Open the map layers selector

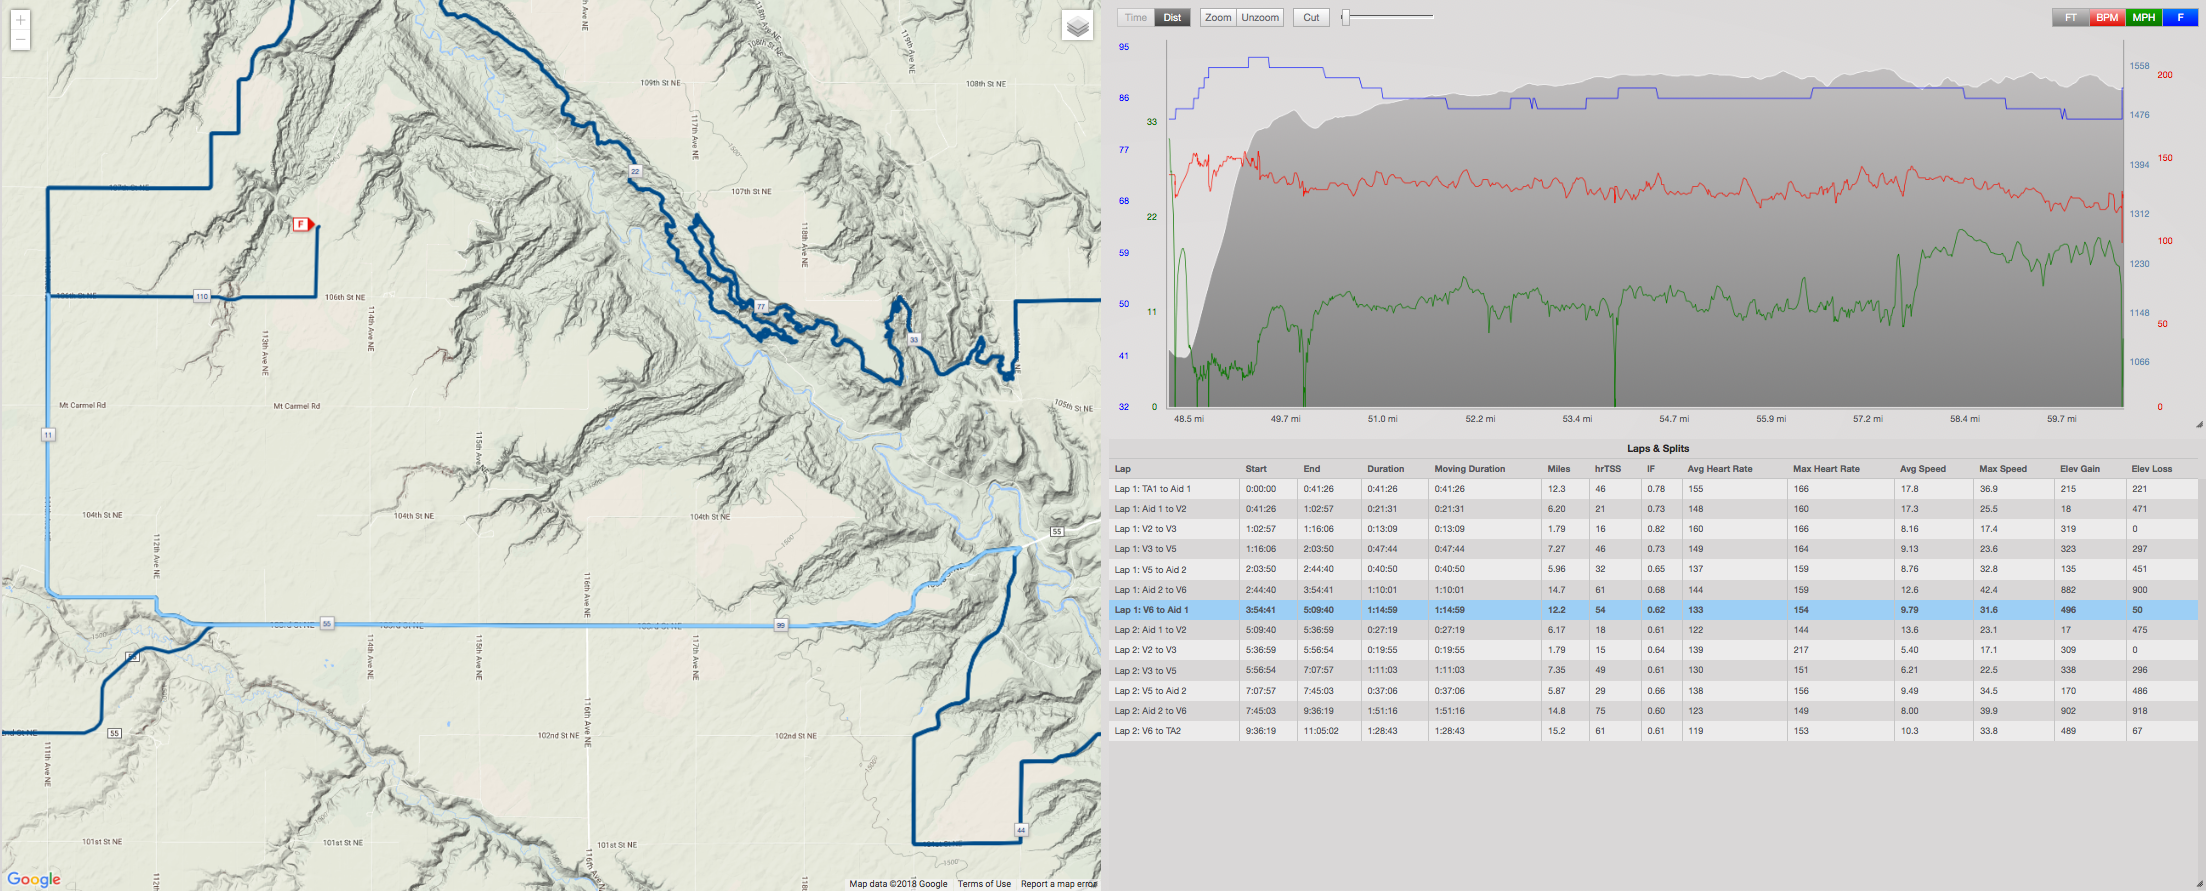pos(1077,26)
